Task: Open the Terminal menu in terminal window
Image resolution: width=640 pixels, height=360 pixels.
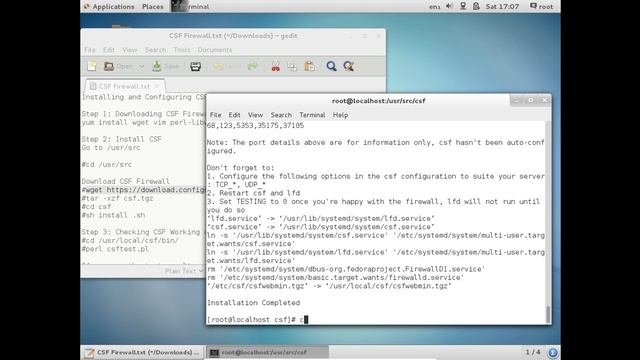Action: (x=312, y=115)
